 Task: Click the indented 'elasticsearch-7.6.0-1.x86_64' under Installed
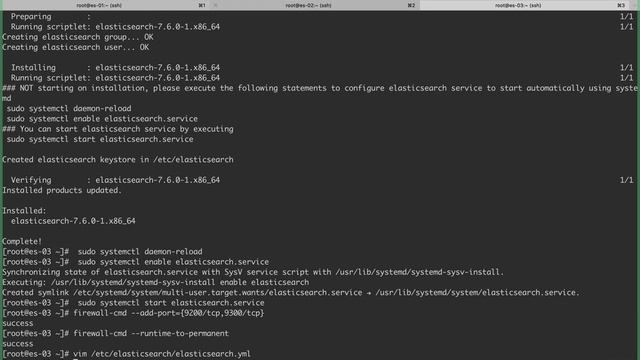click(x=73, y=220)
